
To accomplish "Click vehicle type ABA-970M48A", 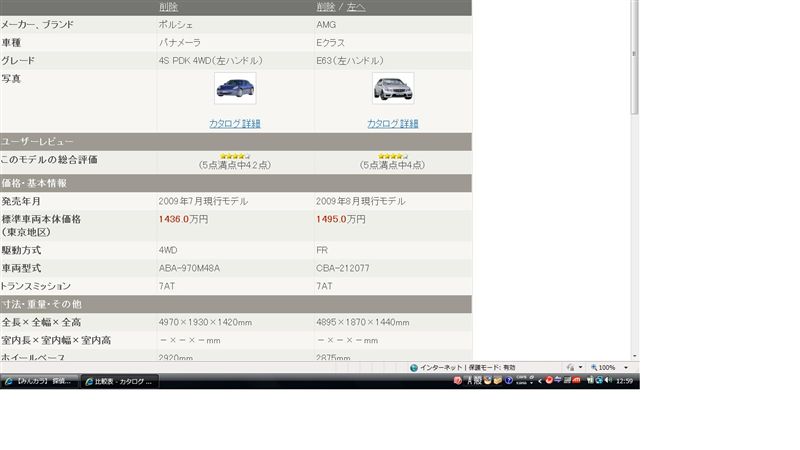I will (189, 268).
